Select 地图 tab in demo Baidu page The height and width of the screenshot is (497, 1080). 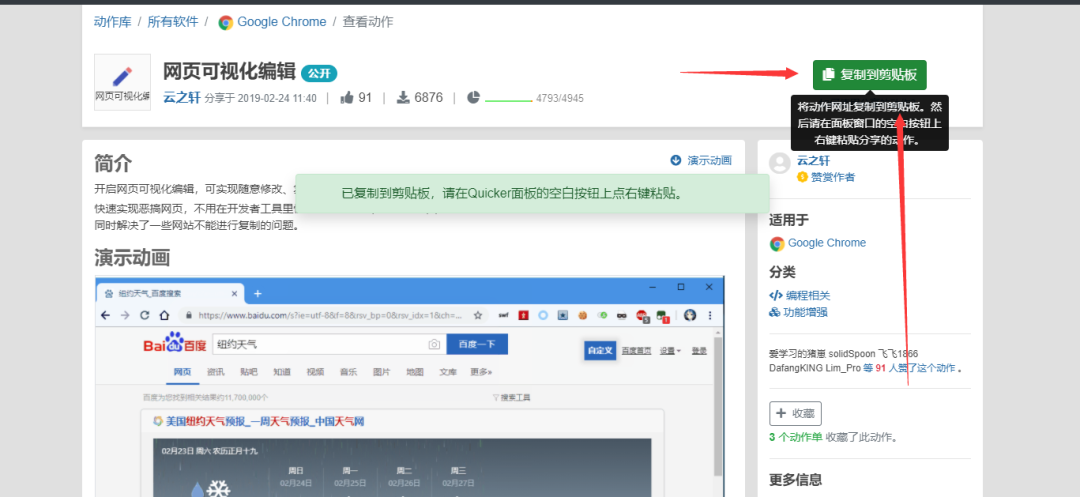(415, 372)
